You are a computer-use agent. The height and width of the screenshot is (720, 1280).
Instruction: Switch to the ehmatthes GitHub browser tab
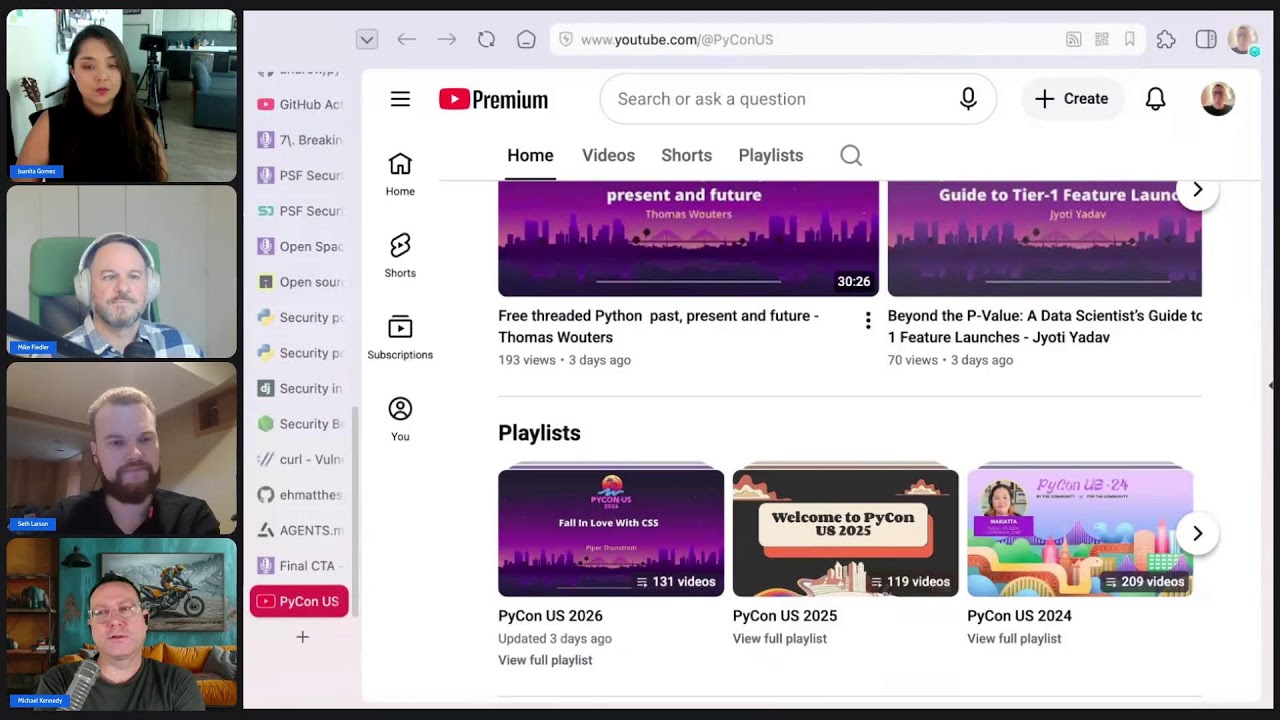(x=299, y=495)
